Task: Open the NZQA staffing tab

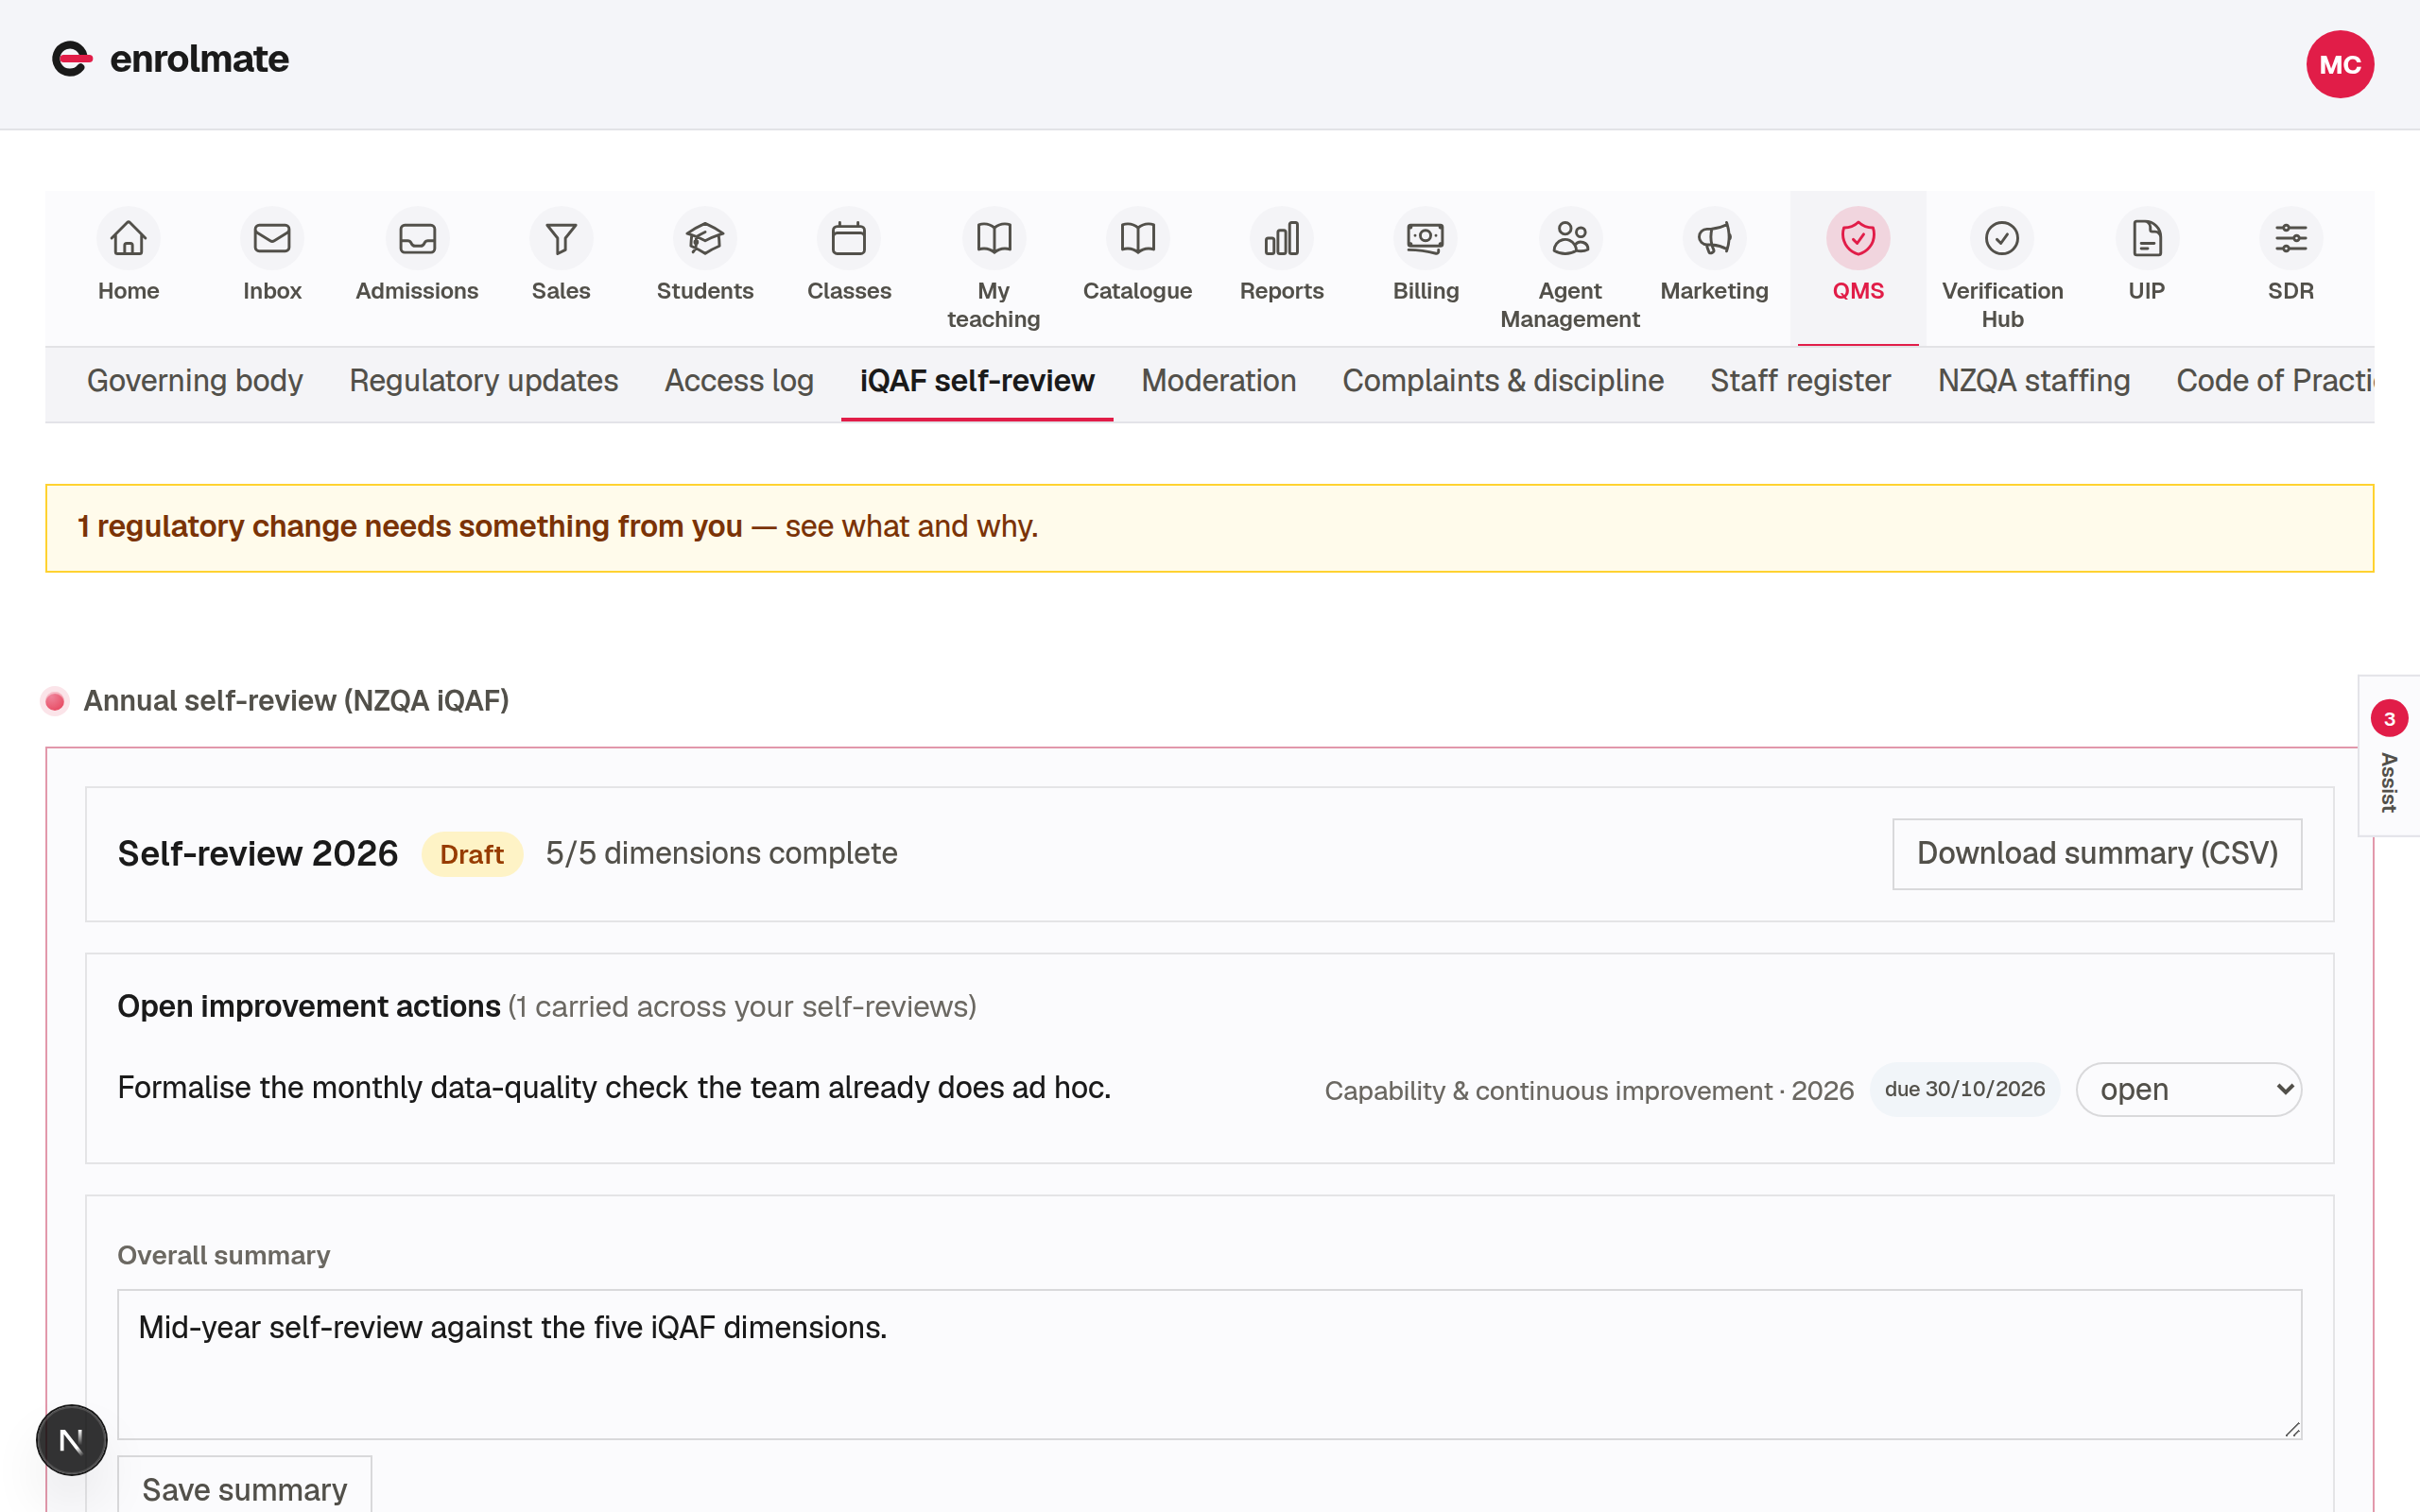Action: [2034, 381]
